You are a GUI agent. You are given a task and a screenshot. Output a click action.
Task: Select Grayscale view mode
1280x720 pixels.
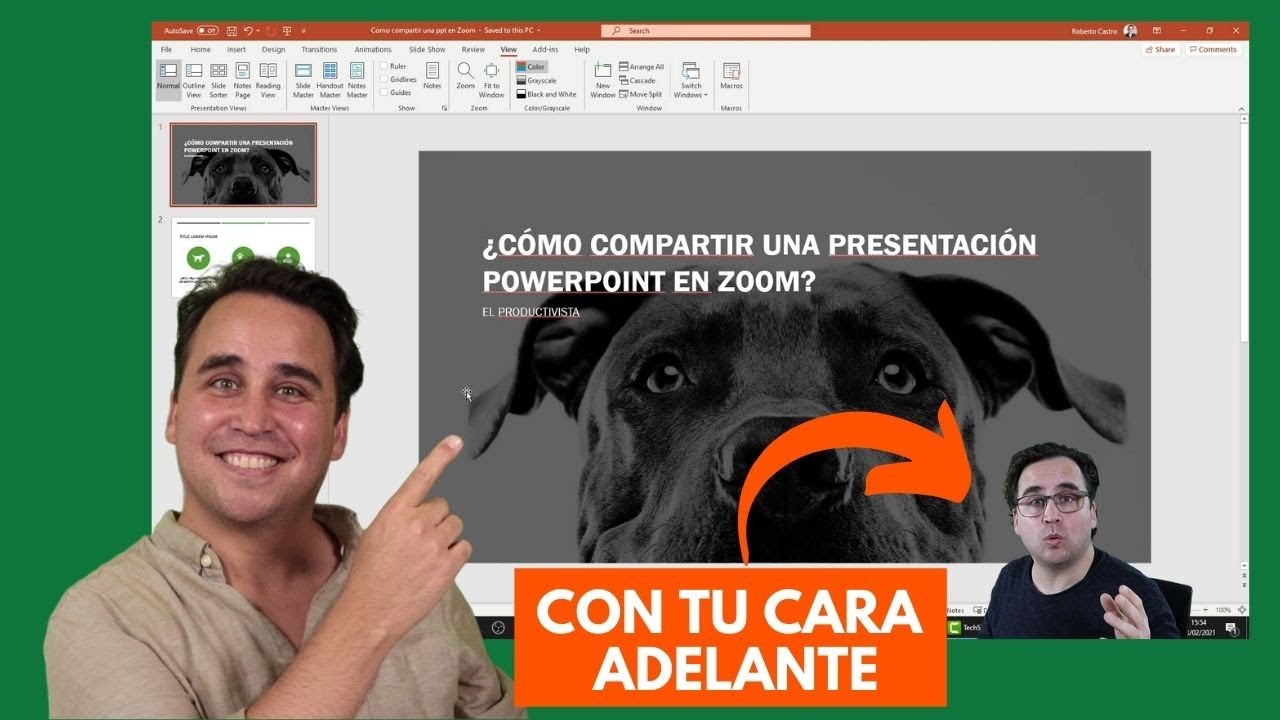click(x=536, y=80)
